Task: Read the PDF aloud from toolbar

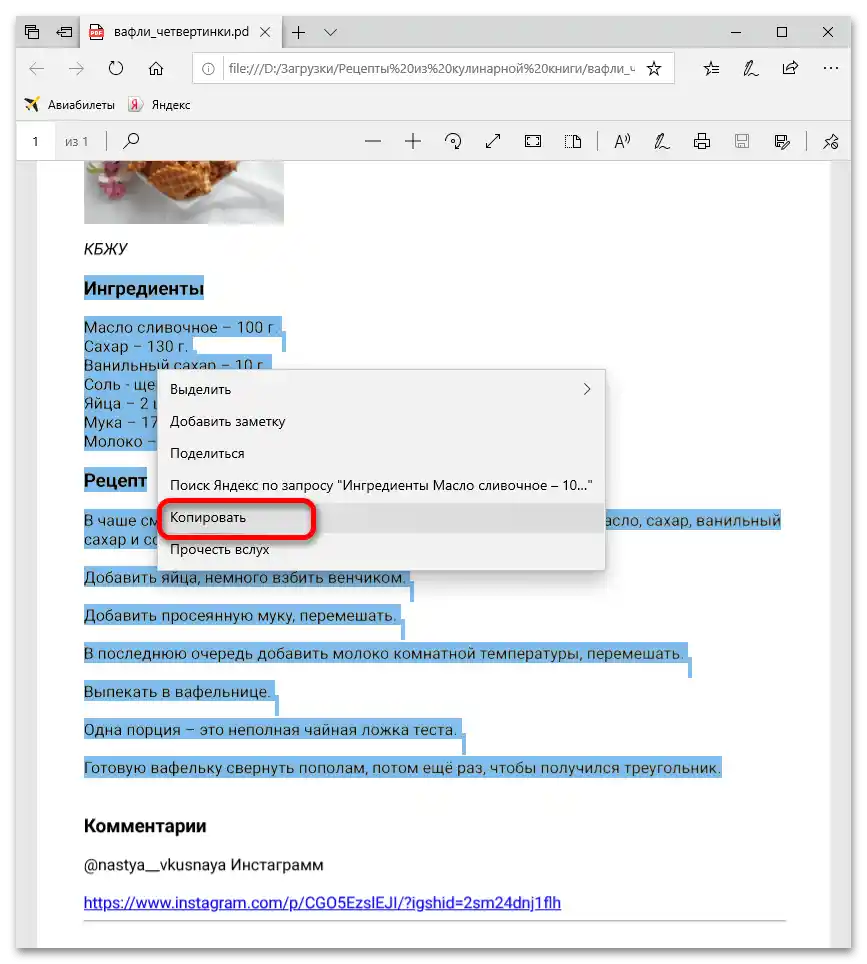Action: (x=622, y=141)
